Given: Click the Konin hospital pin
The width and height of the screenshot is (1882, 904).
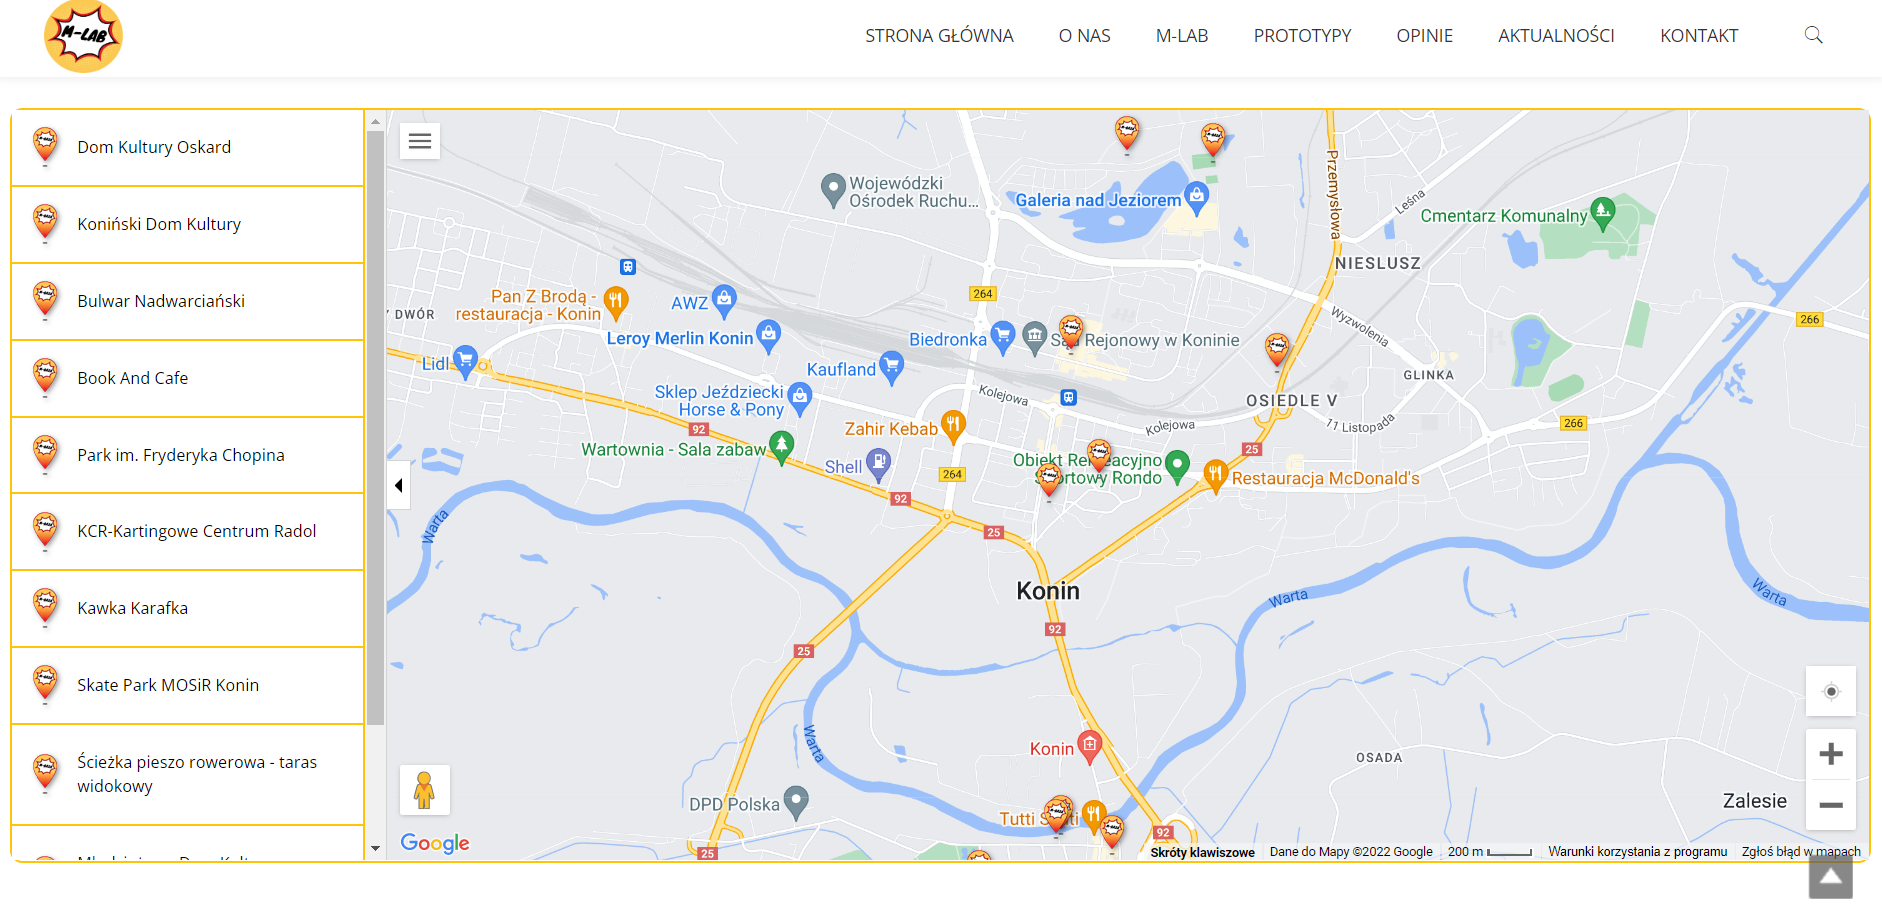Looking at the screenshot, I should (1089, 746).
